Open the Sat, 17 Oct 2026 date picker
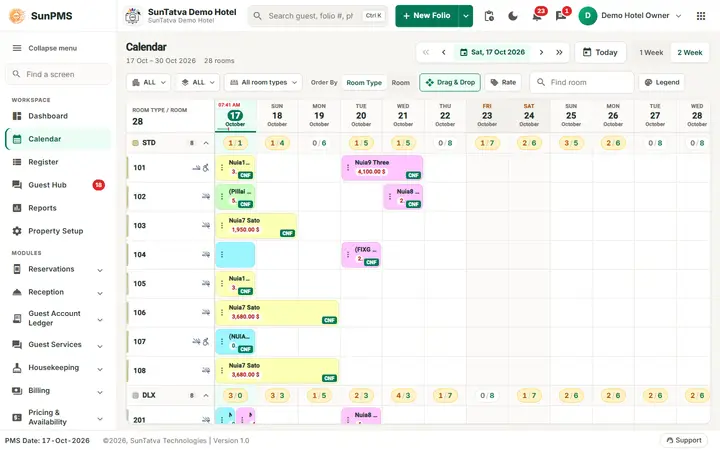This screenshot has width=720, height=450. pos(492,52)
